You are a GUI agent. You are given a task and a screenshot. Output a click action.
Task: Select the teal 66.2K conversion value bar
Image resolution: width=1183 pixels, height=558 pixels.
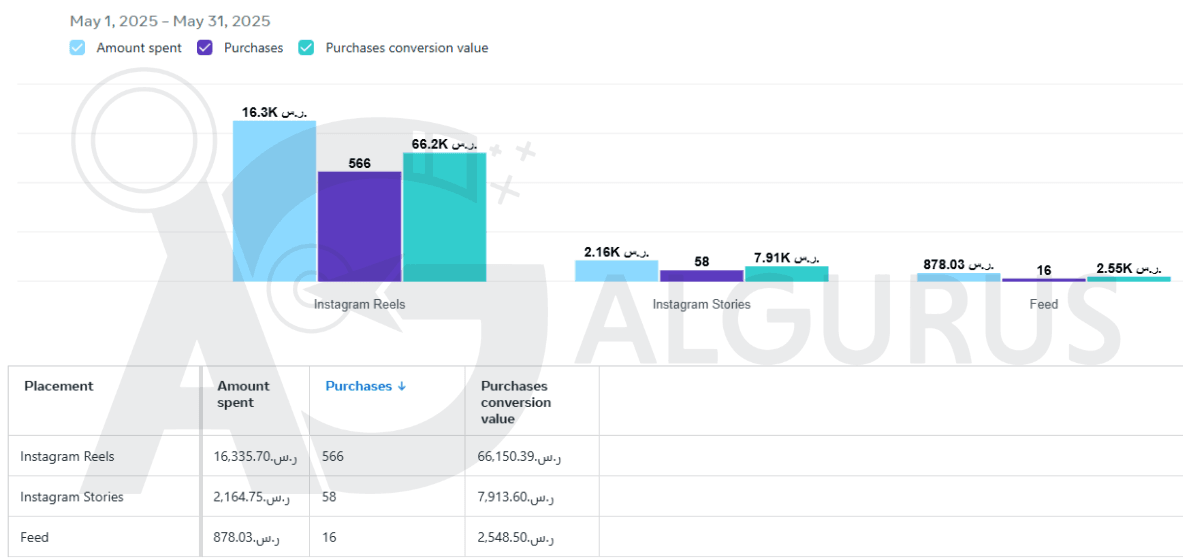click(444, 216)
